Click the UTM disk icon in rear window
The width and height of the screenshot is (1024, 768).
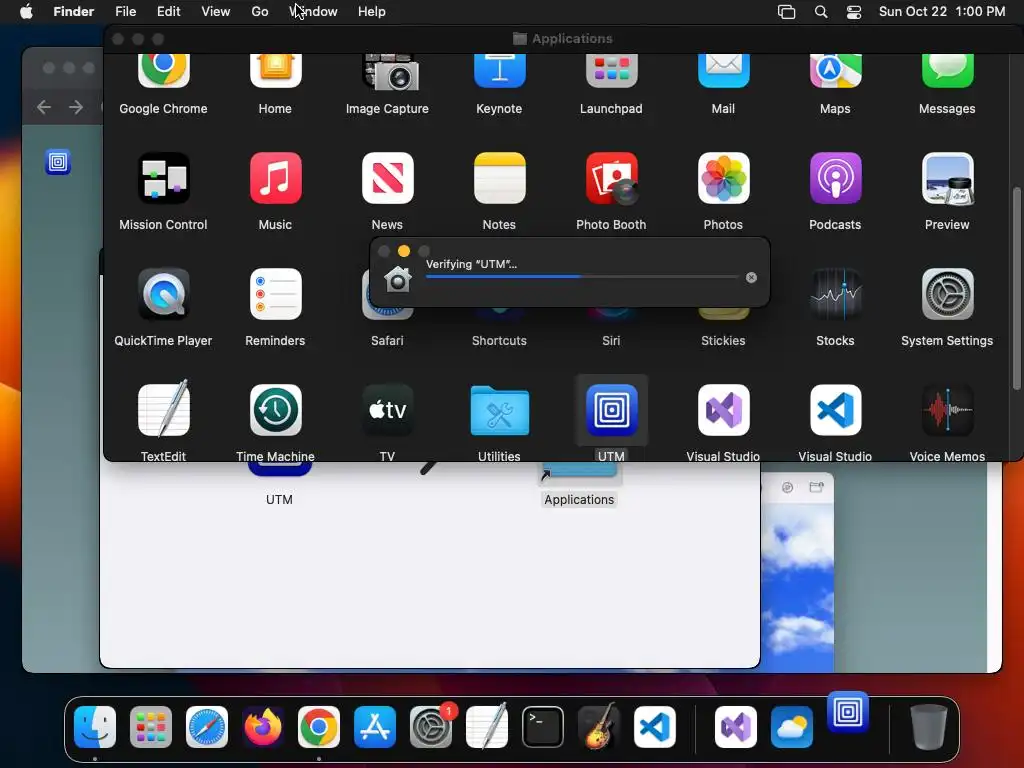(x=57, y=162)
